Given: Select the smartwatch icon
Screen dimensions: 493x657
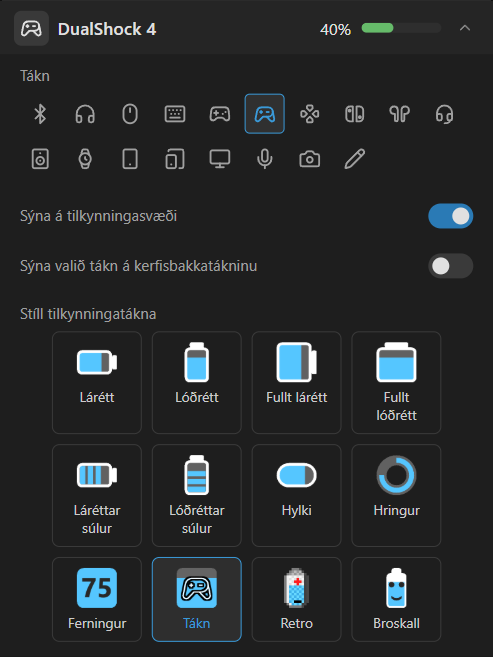Looking at the screenshot, I should point(85,159).
